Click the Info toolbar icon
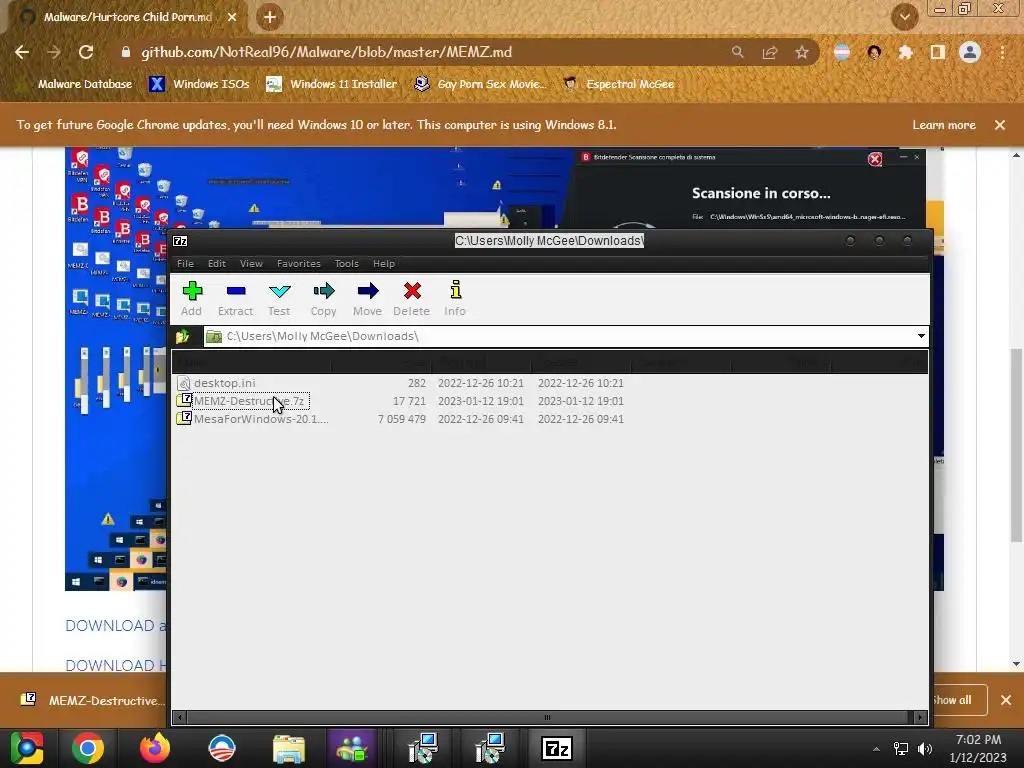The image size is (1024, 768). (x=455, y=298)
